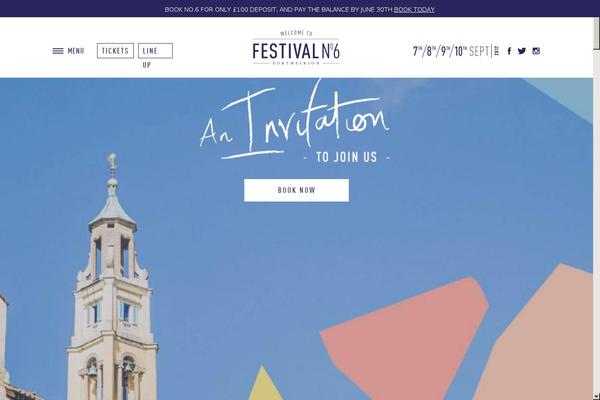Click the BOOK NOW button
Image resolution: width=600 pixels, height=400 pixels.
297,190
